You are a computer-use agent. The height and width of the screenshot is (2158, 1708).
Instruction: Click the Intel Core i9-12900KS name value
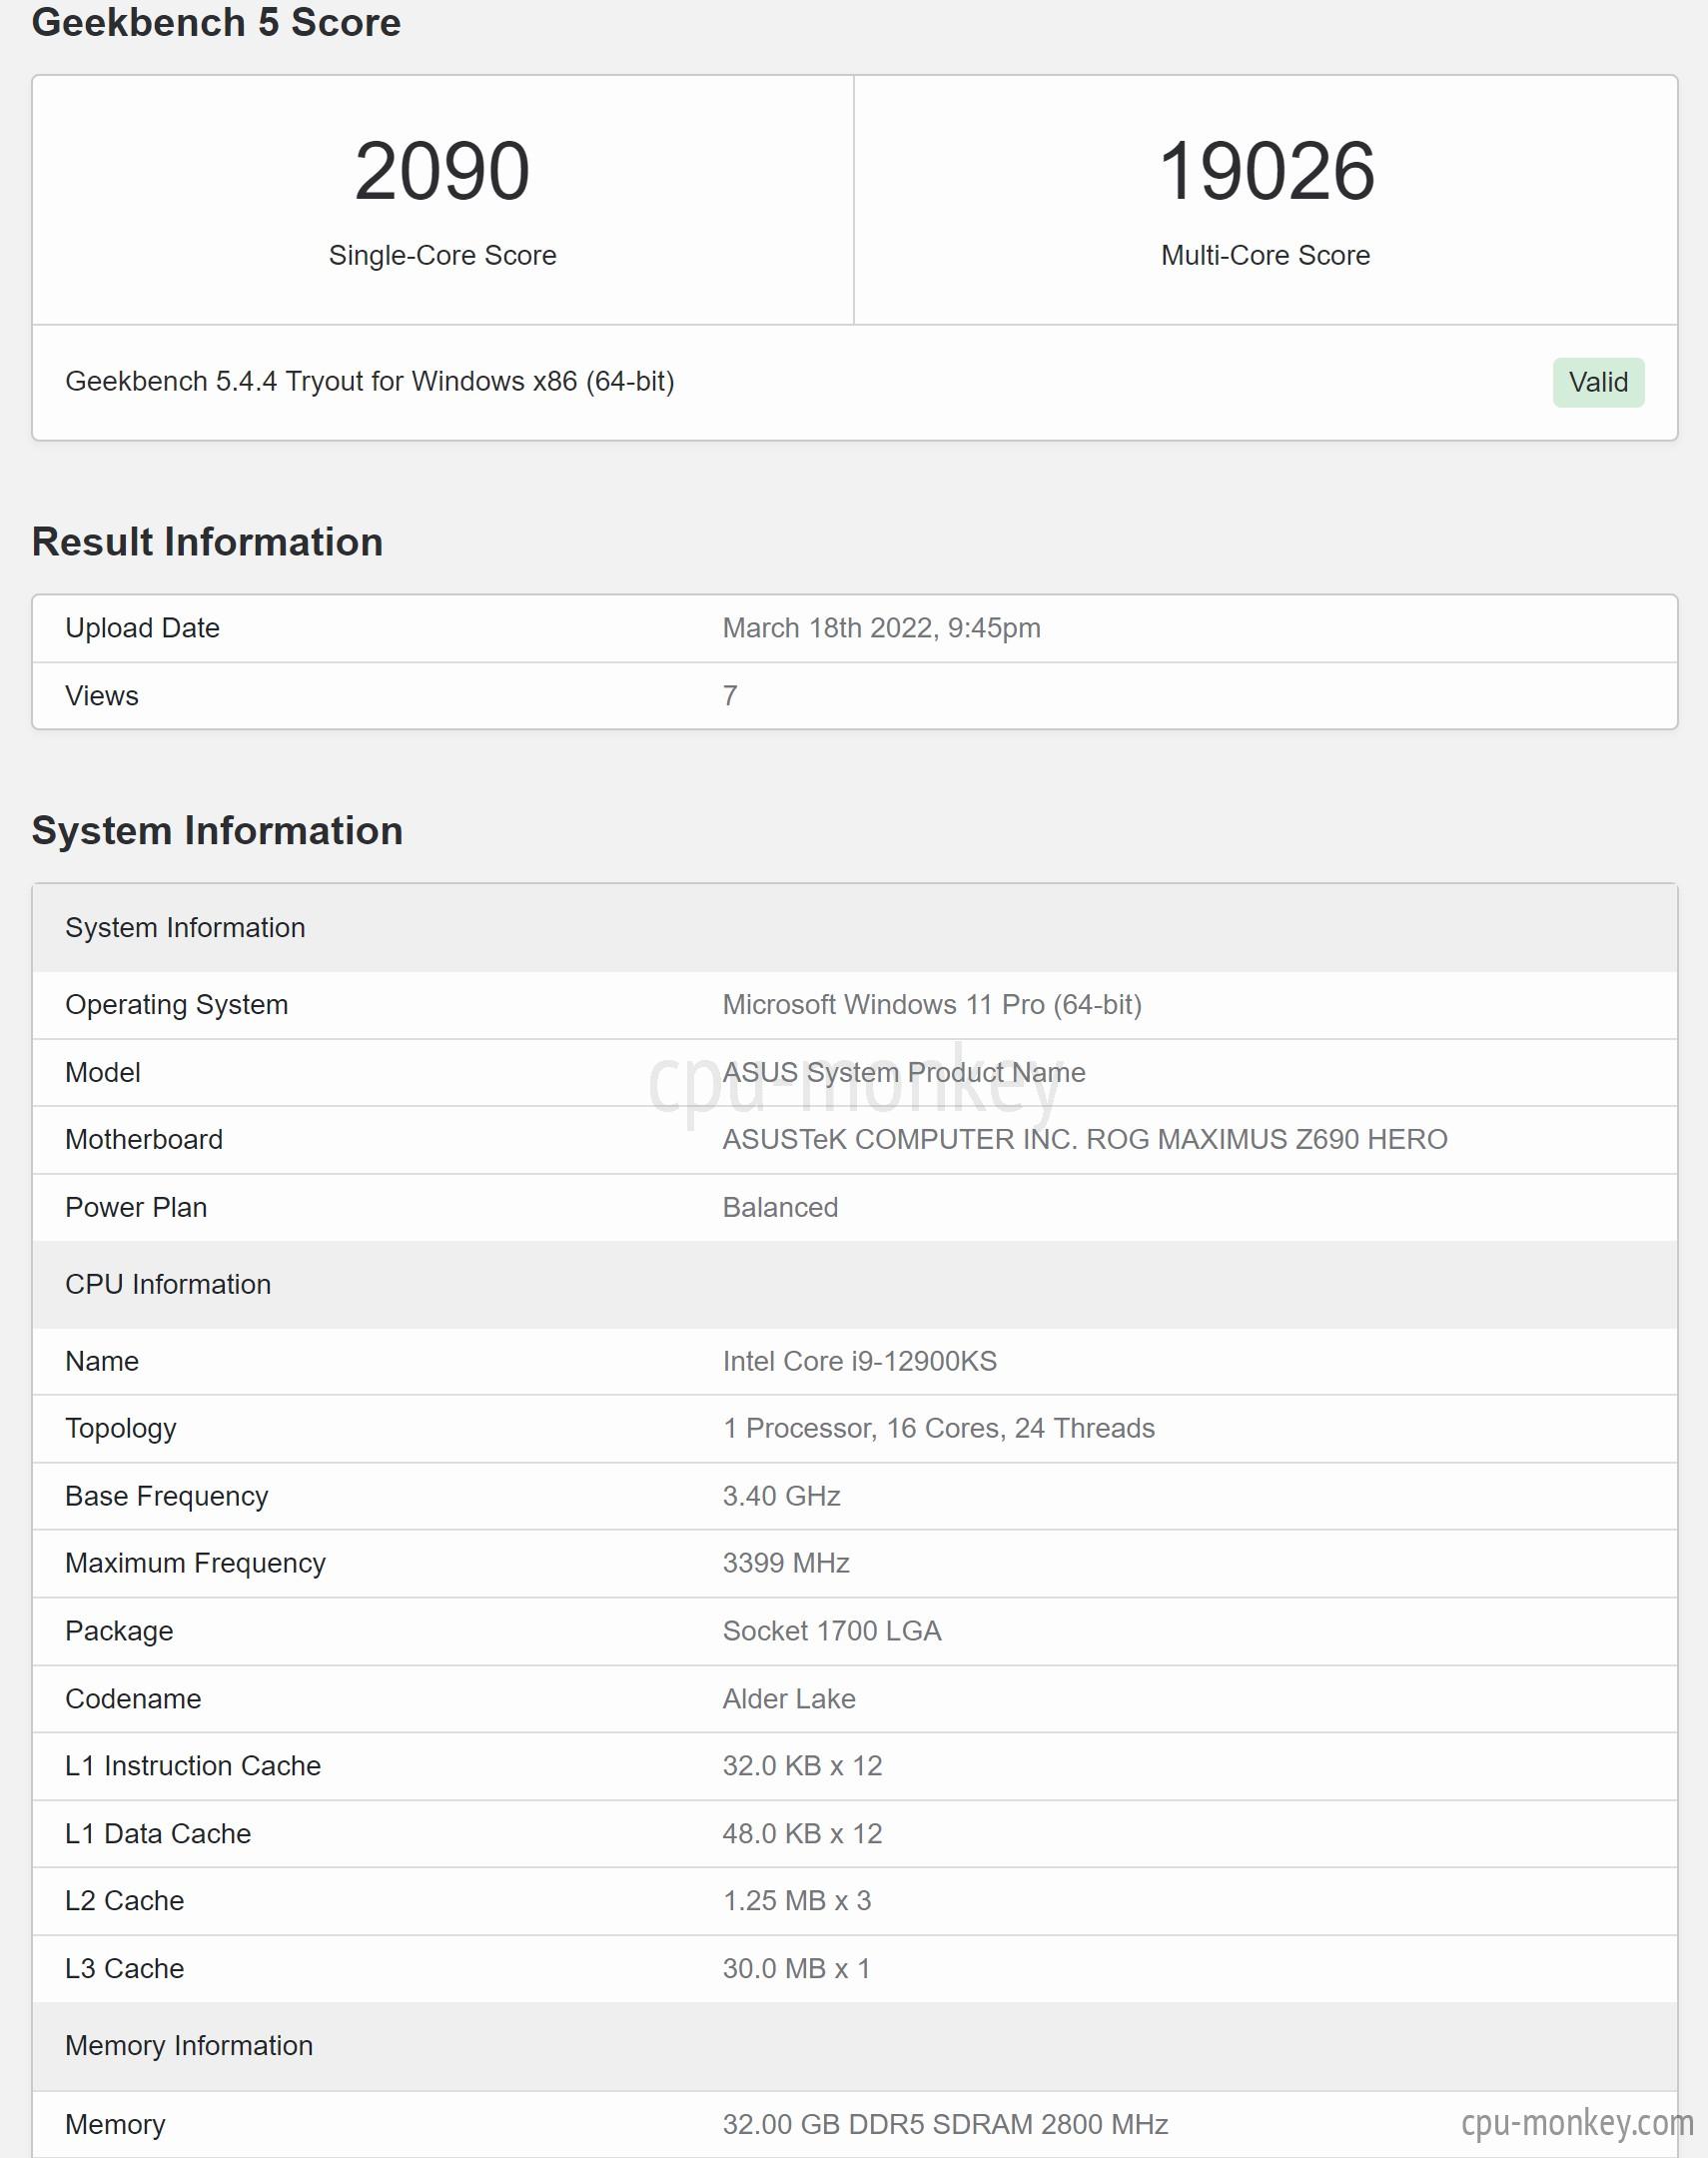tap(860, 1361)
